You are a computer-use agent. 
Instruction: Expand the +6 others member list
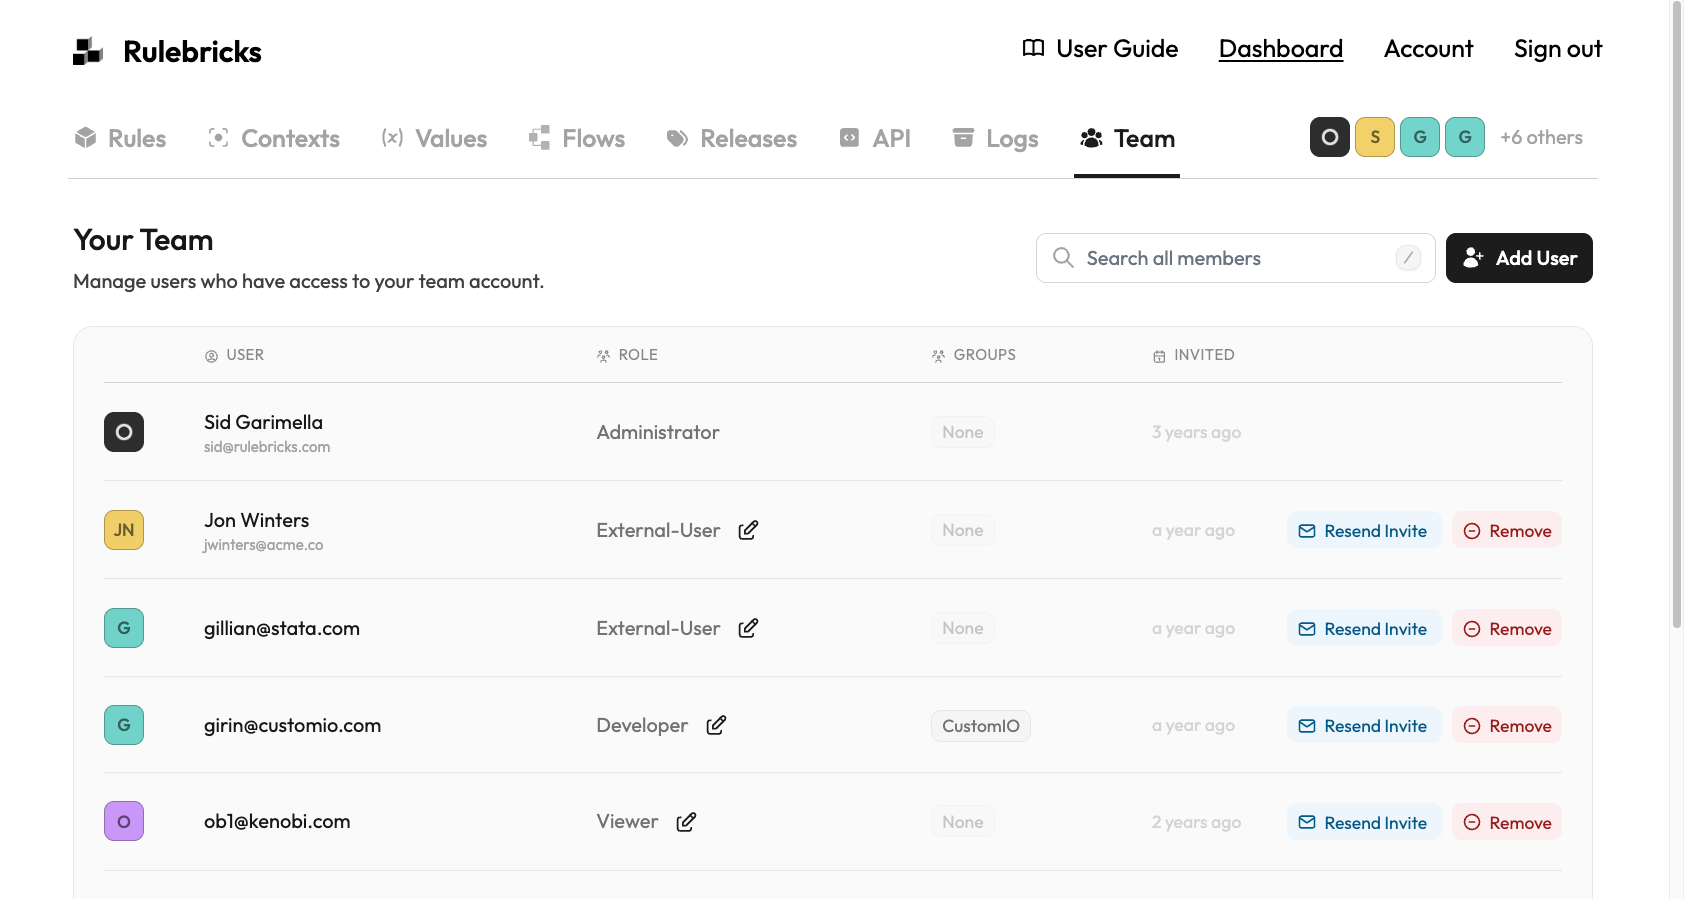point(1541,137)
